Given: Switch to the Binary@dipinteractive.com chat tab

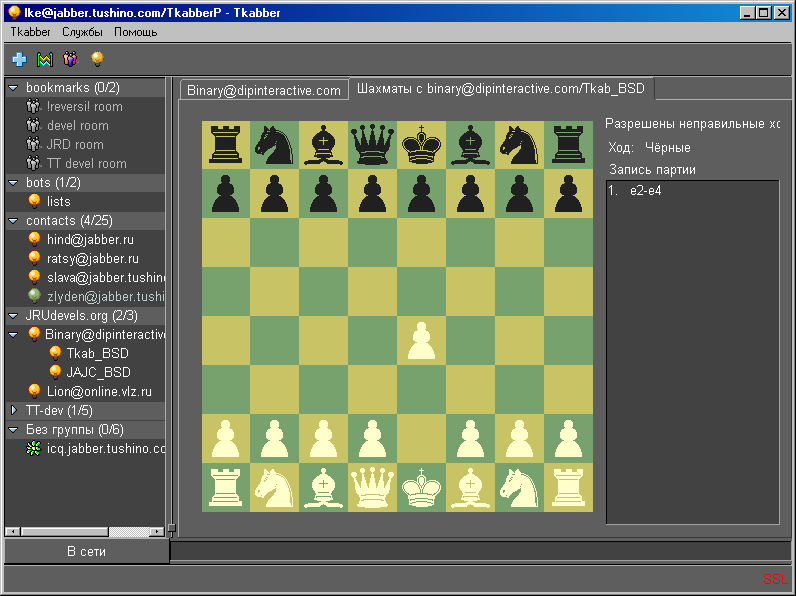Looking at the screenshot, I should (264, 90).
